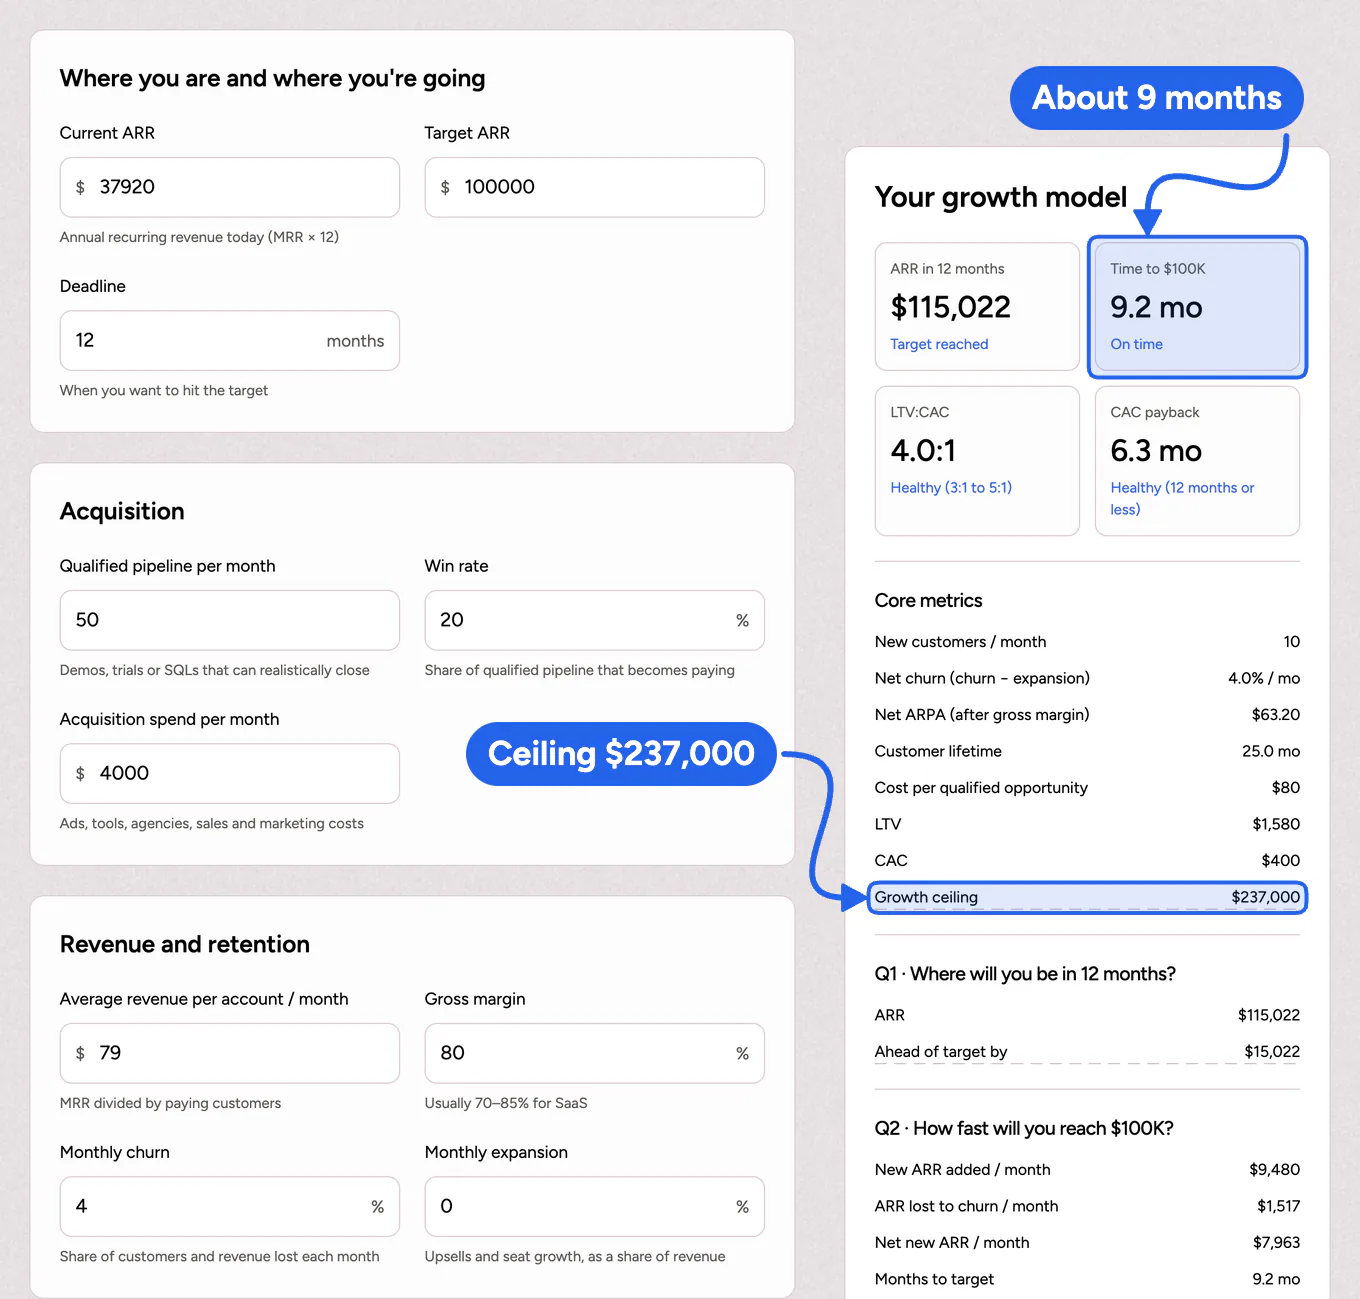Viewport: 1360px width, 1299px height.
Task: Click the Qualified pipeline per month field
Action: pyautogui.click(x=229, y=620)
